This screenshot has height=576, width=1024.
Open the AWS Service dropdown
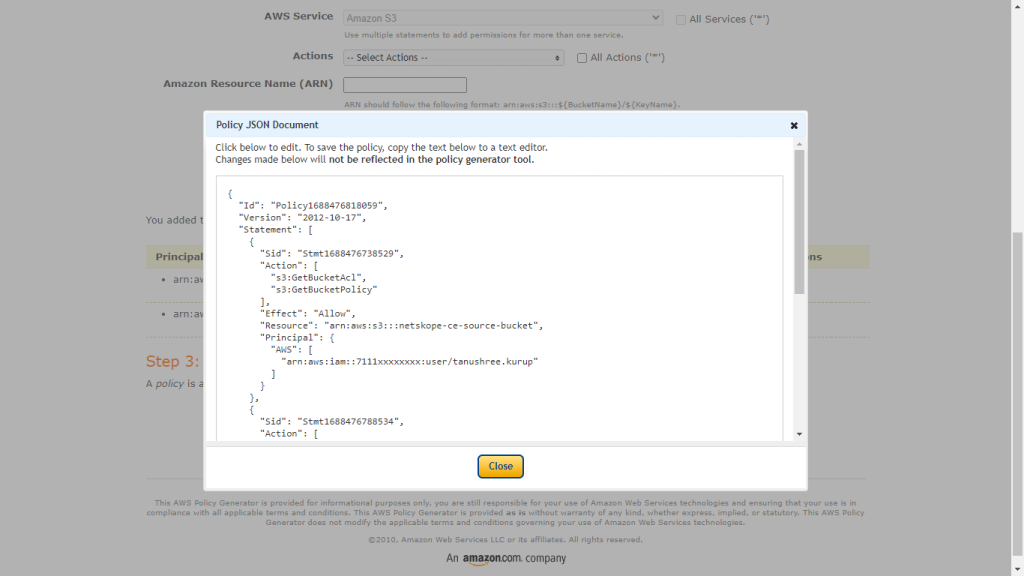tap(503, 18)
